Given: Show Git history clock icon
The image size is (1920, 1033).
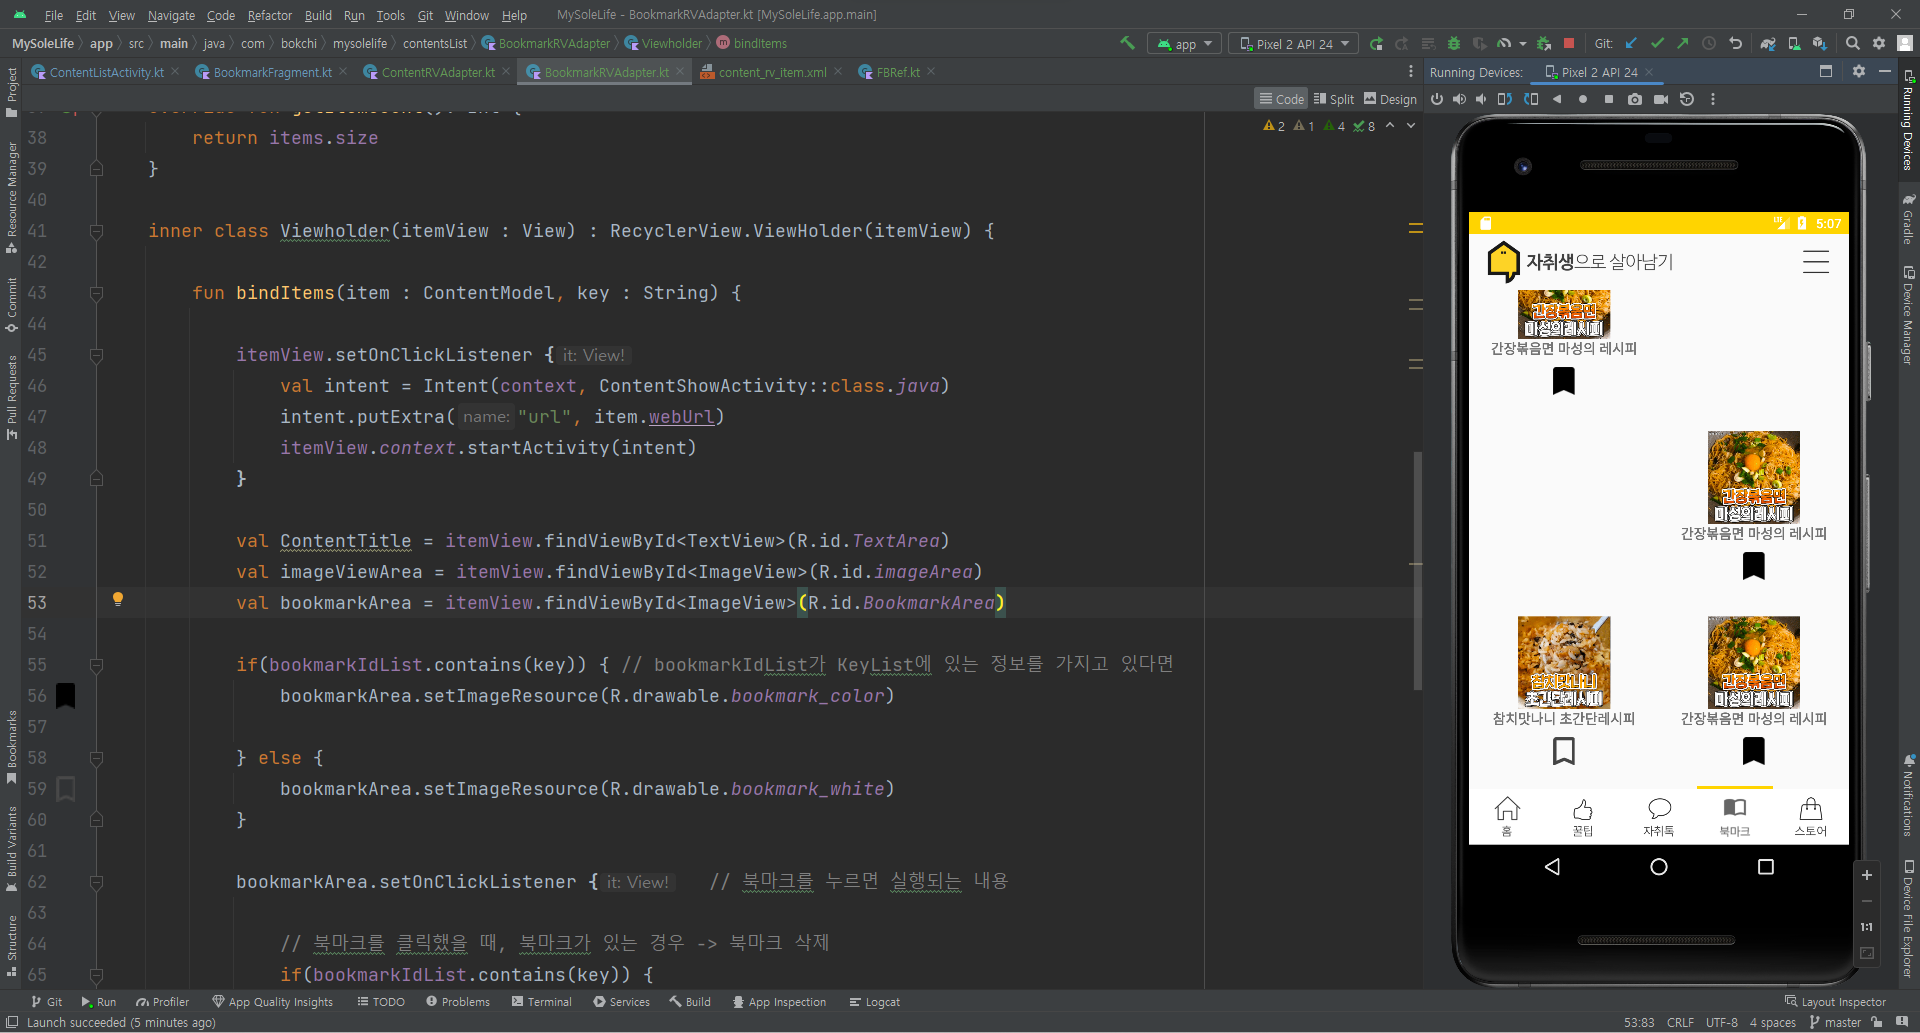Looking at the screenshot, I should click(x=1709, y=43).
